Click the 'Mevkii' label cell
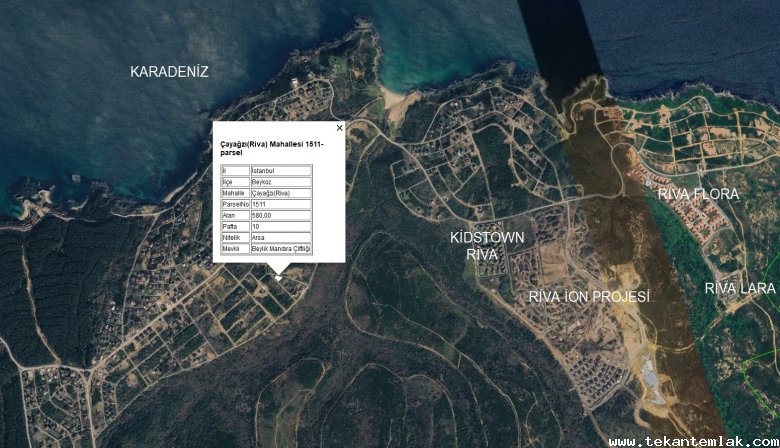 click(235, 249)
